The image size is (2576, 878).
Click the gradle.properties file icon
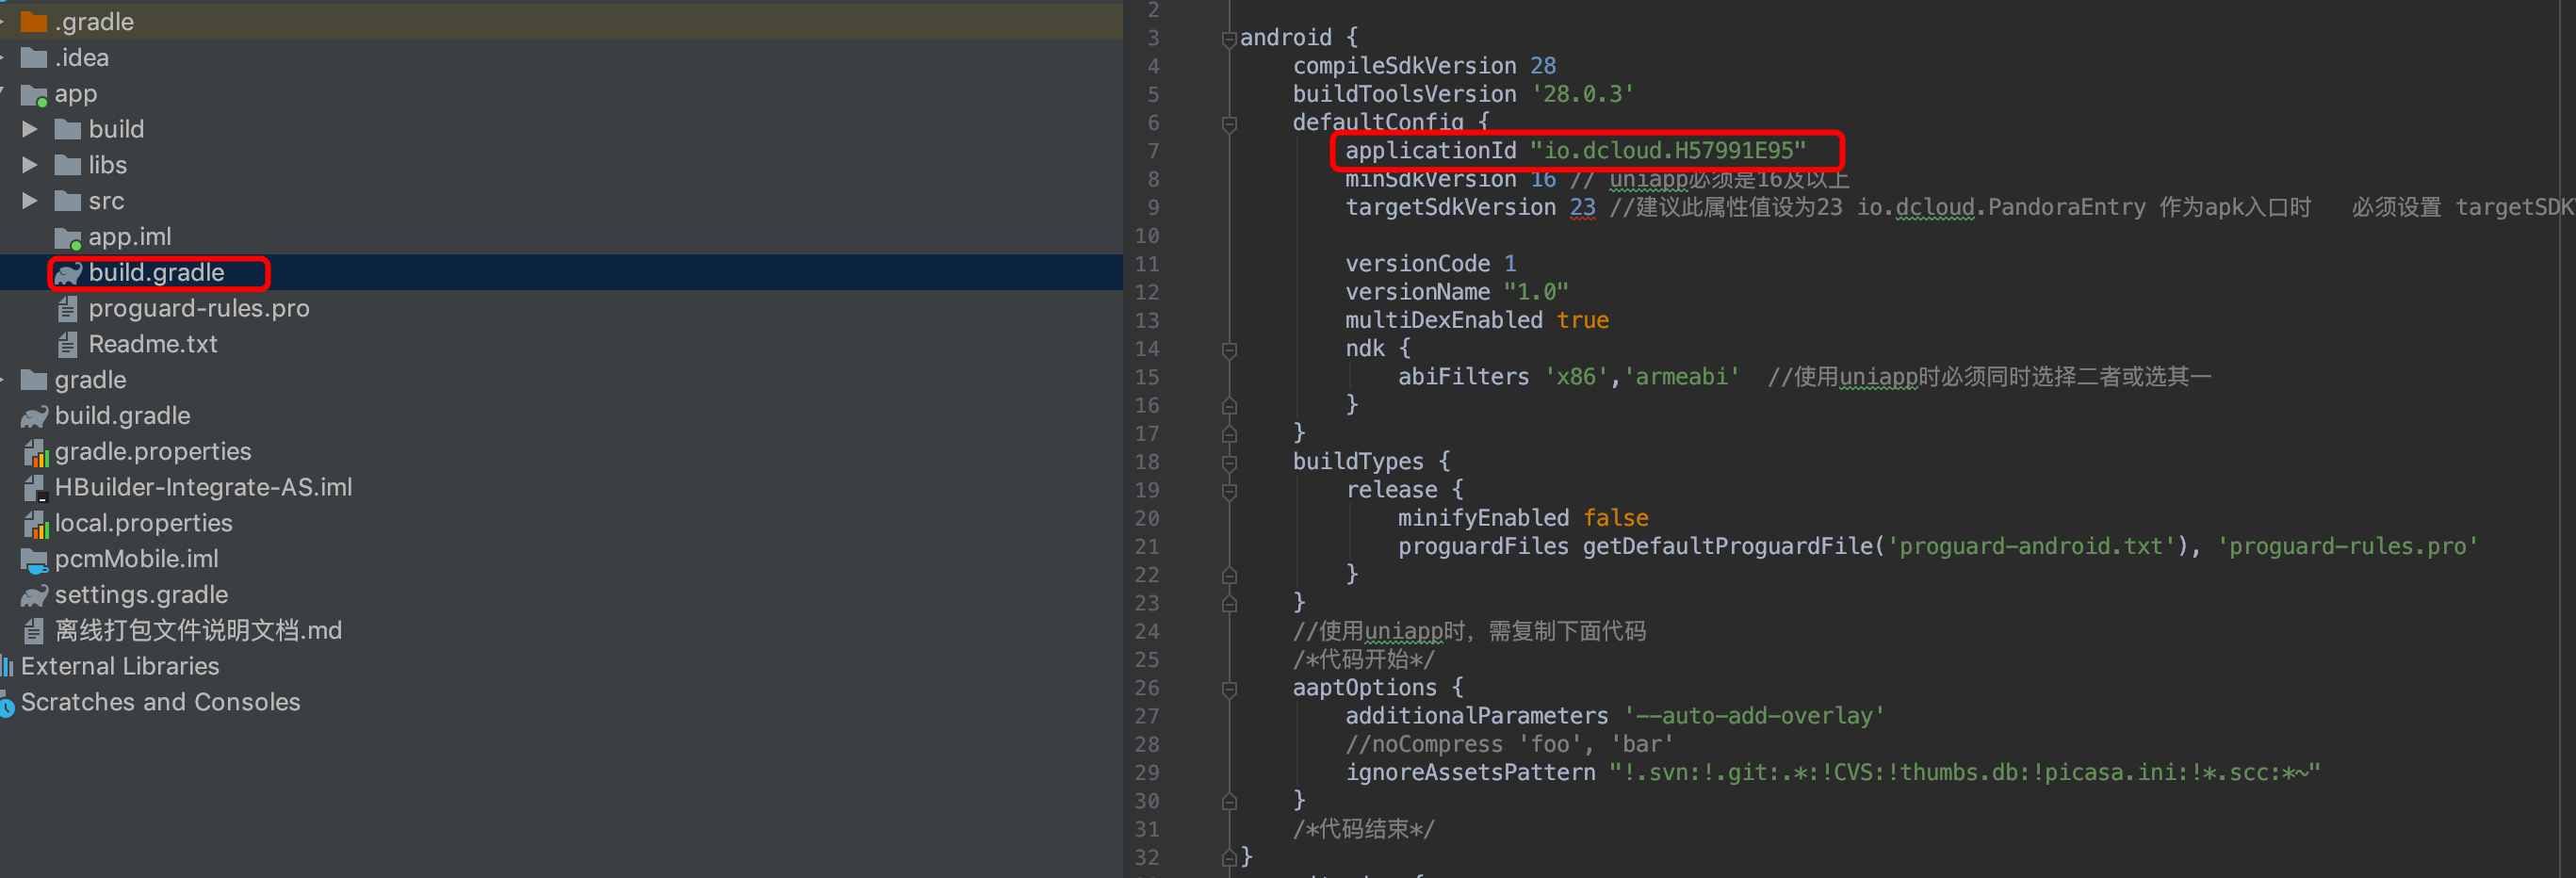click(x=36, y=452)
